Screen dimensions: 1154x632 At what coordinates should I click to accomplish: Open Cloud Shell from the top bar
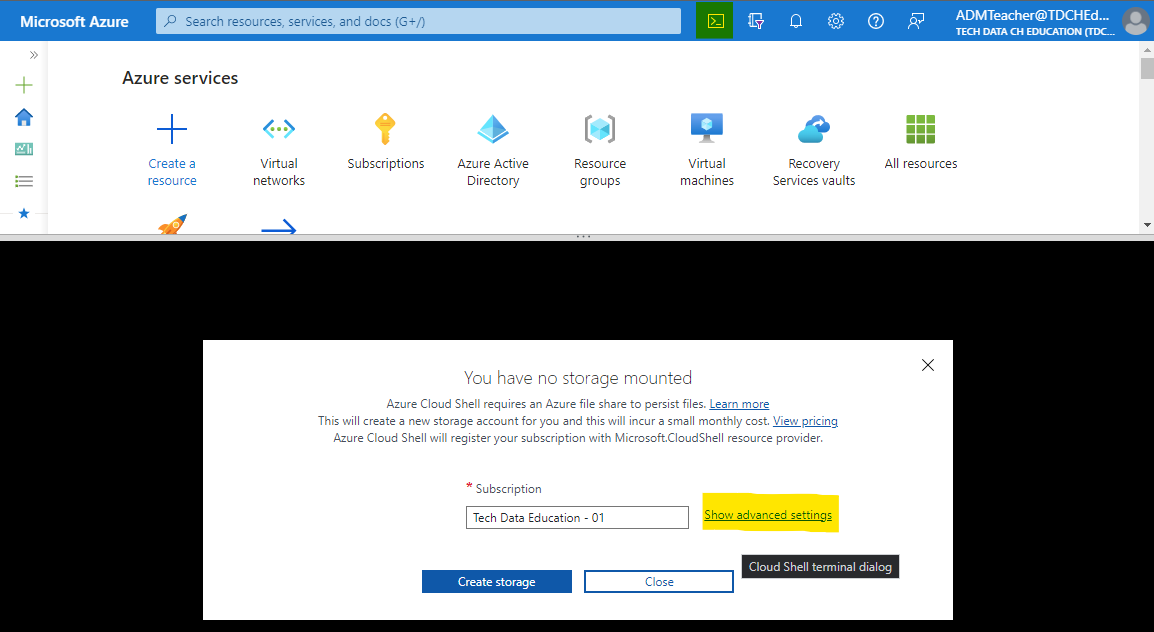coord(715,21)
